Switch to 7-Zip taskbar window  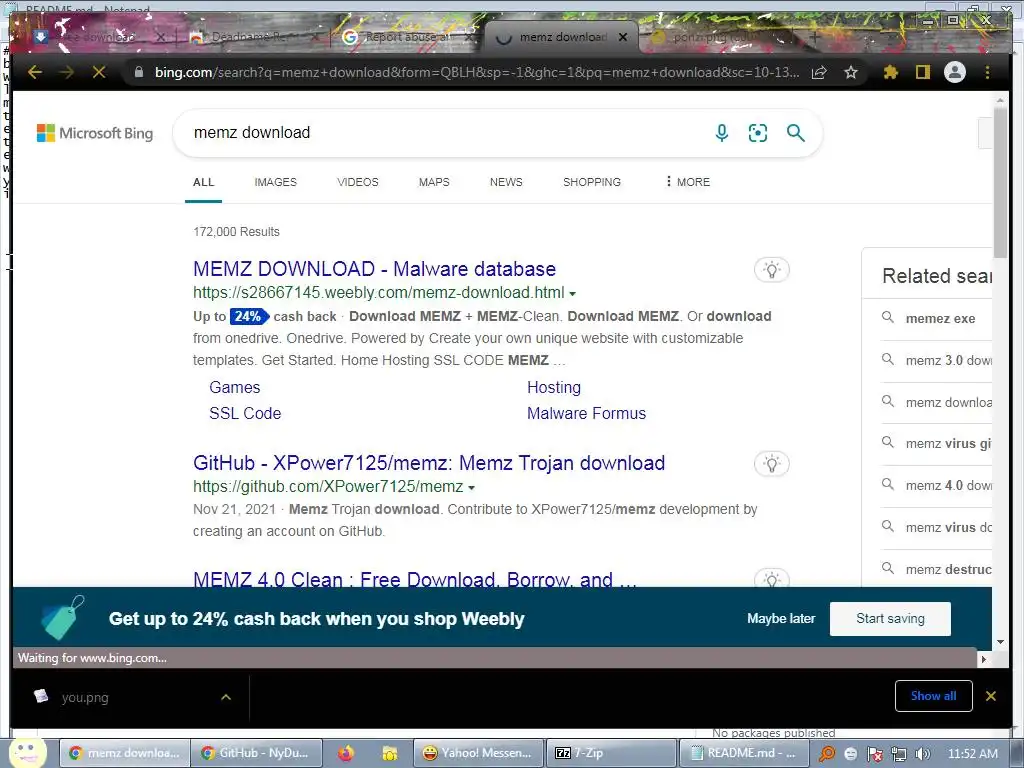[611, 754]
